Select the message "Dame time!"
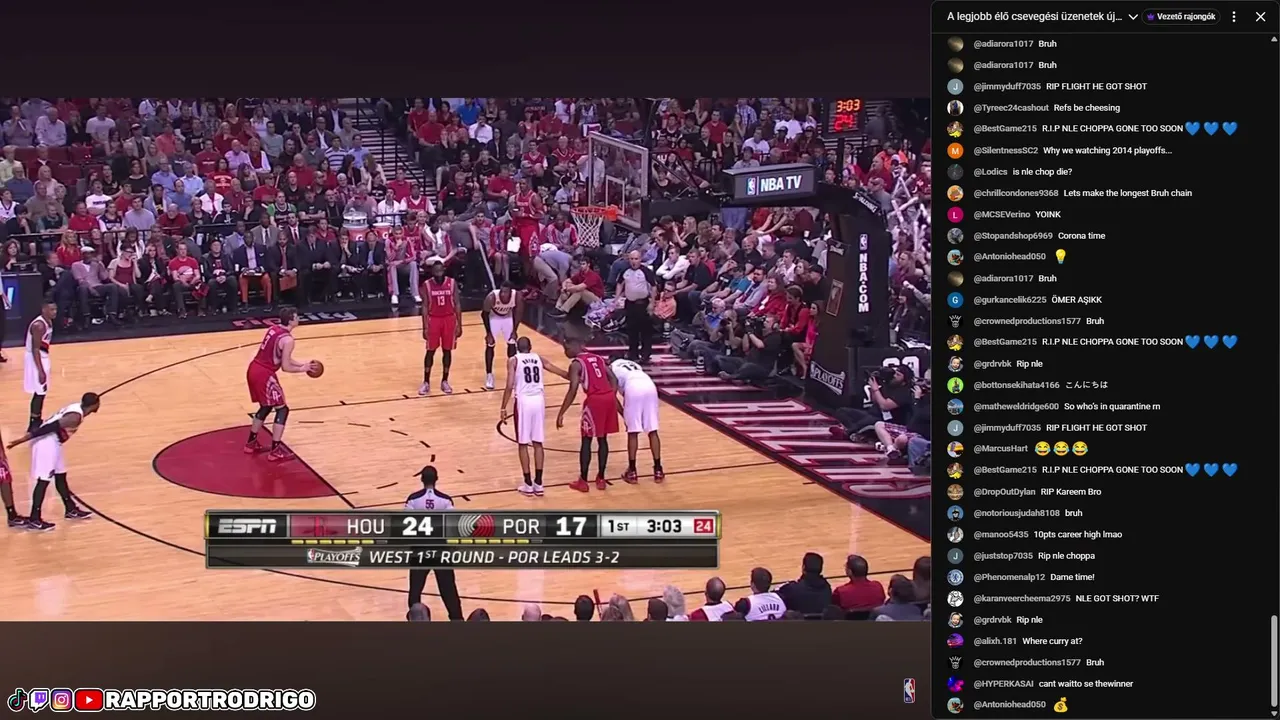 pyautogui.click(x=1072, y=577)
